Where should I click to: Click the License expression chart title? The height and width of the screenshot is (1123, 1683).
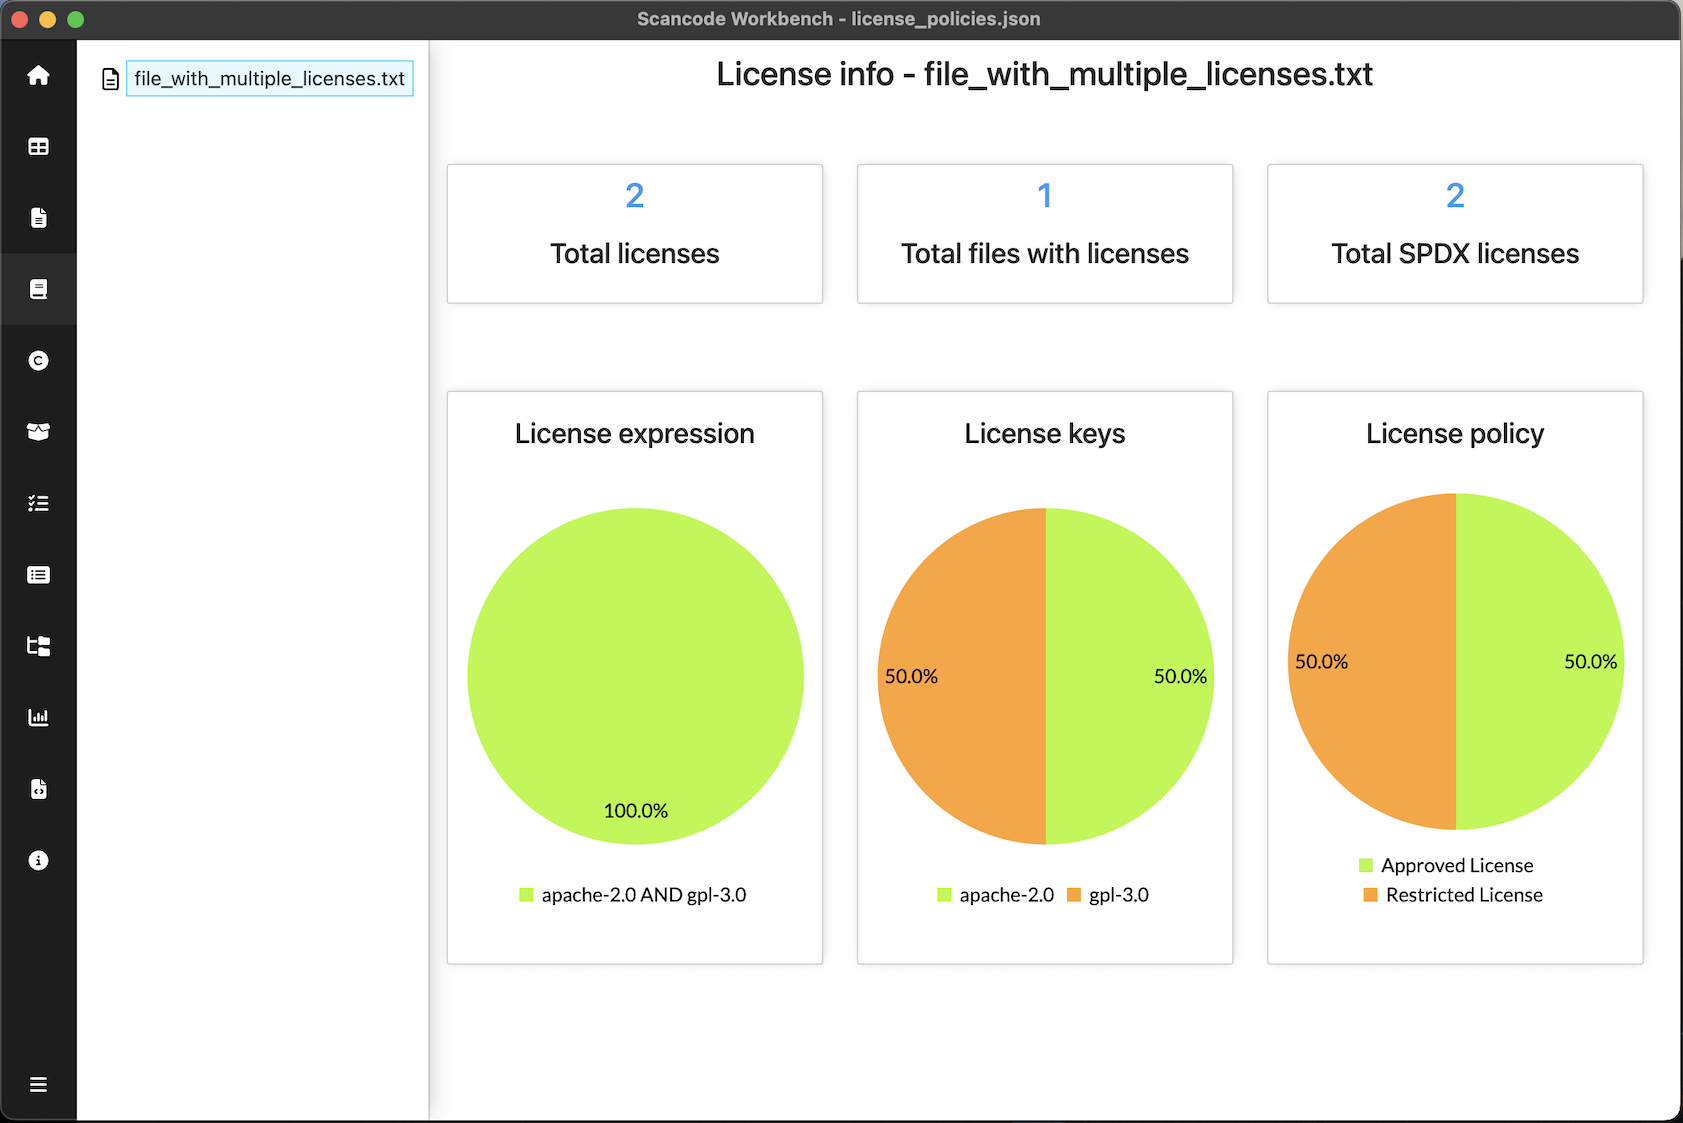(x=635, y=433)
